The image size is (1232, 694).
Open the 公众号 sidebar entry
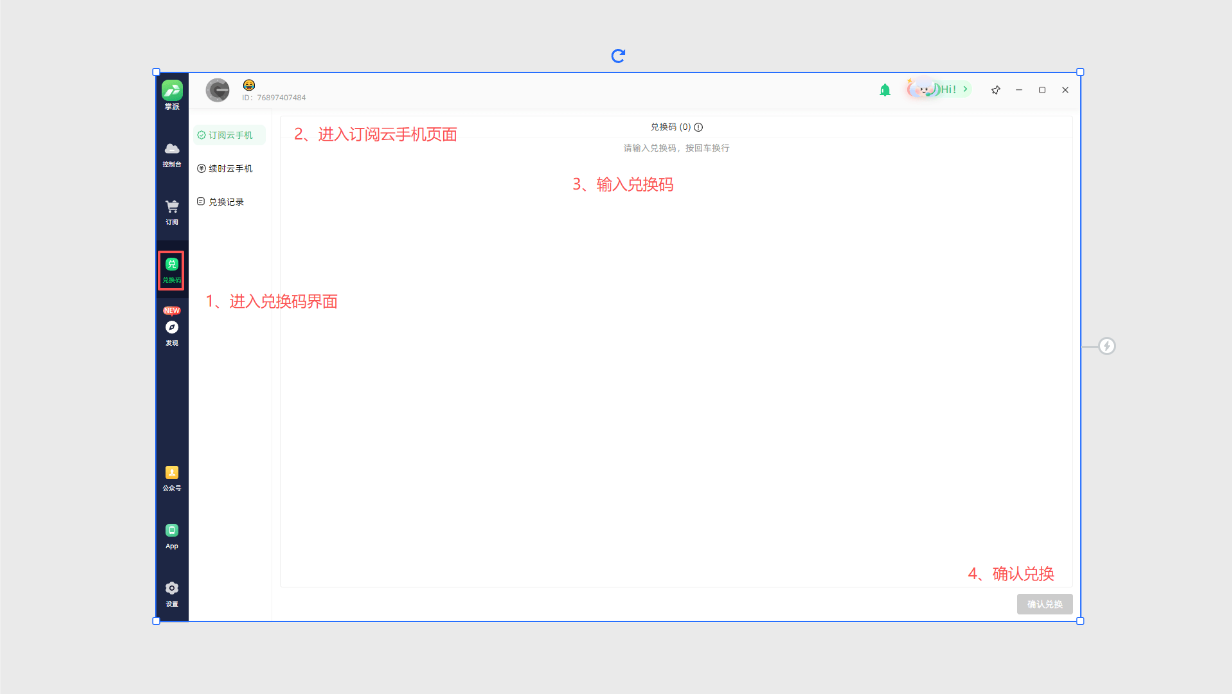point(172,478)
